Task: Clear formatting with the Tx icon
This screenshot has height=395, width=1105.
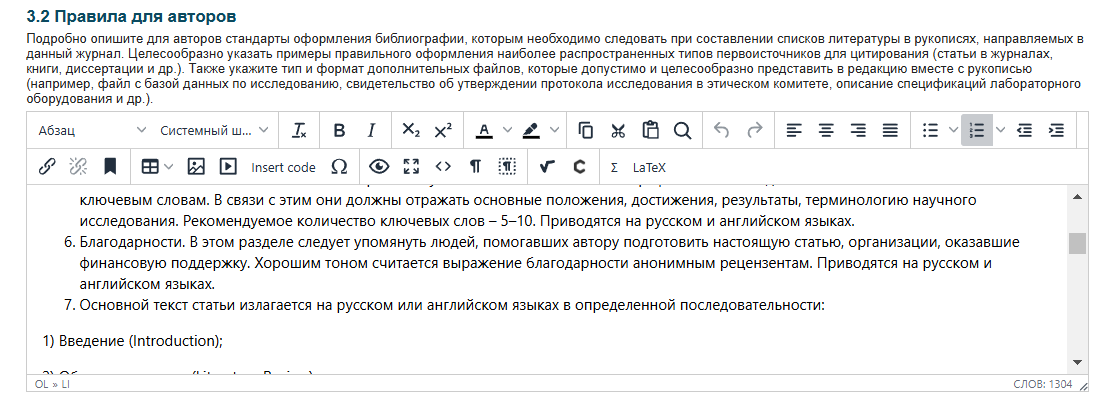Action: [x=300, y=130]
